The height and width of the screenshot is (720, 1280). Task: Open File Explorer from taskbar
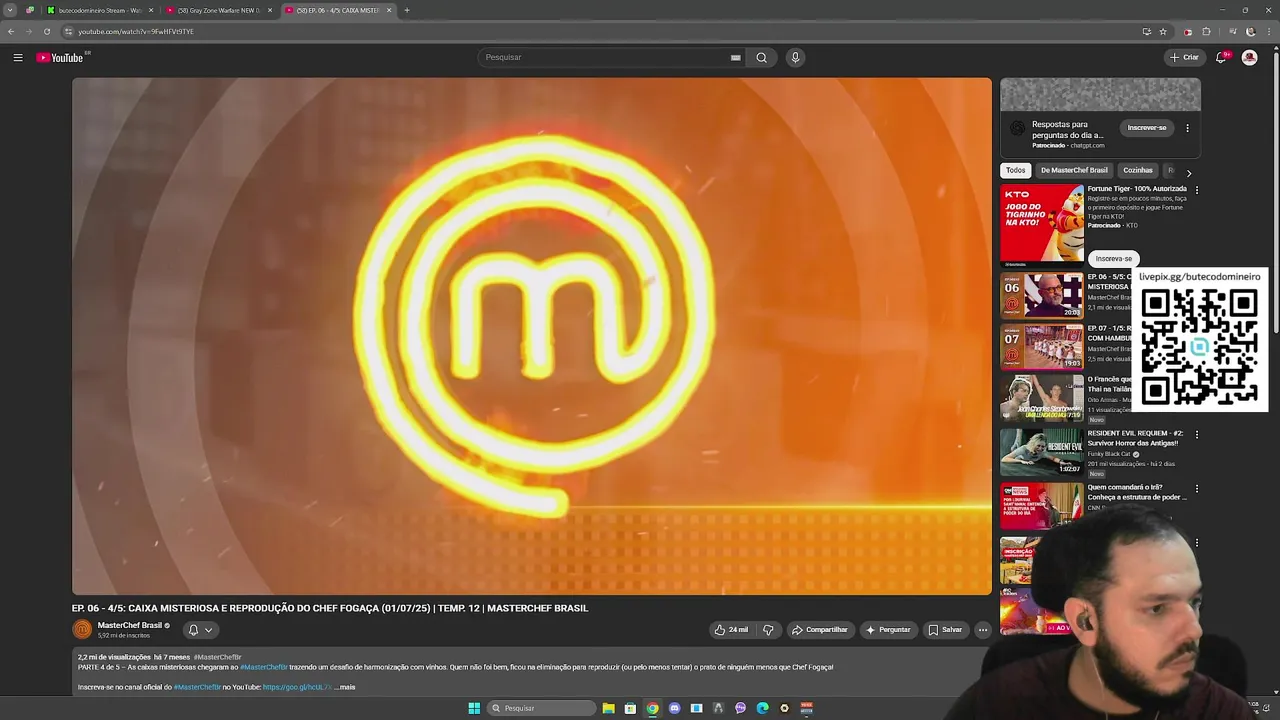pos(608,708)
